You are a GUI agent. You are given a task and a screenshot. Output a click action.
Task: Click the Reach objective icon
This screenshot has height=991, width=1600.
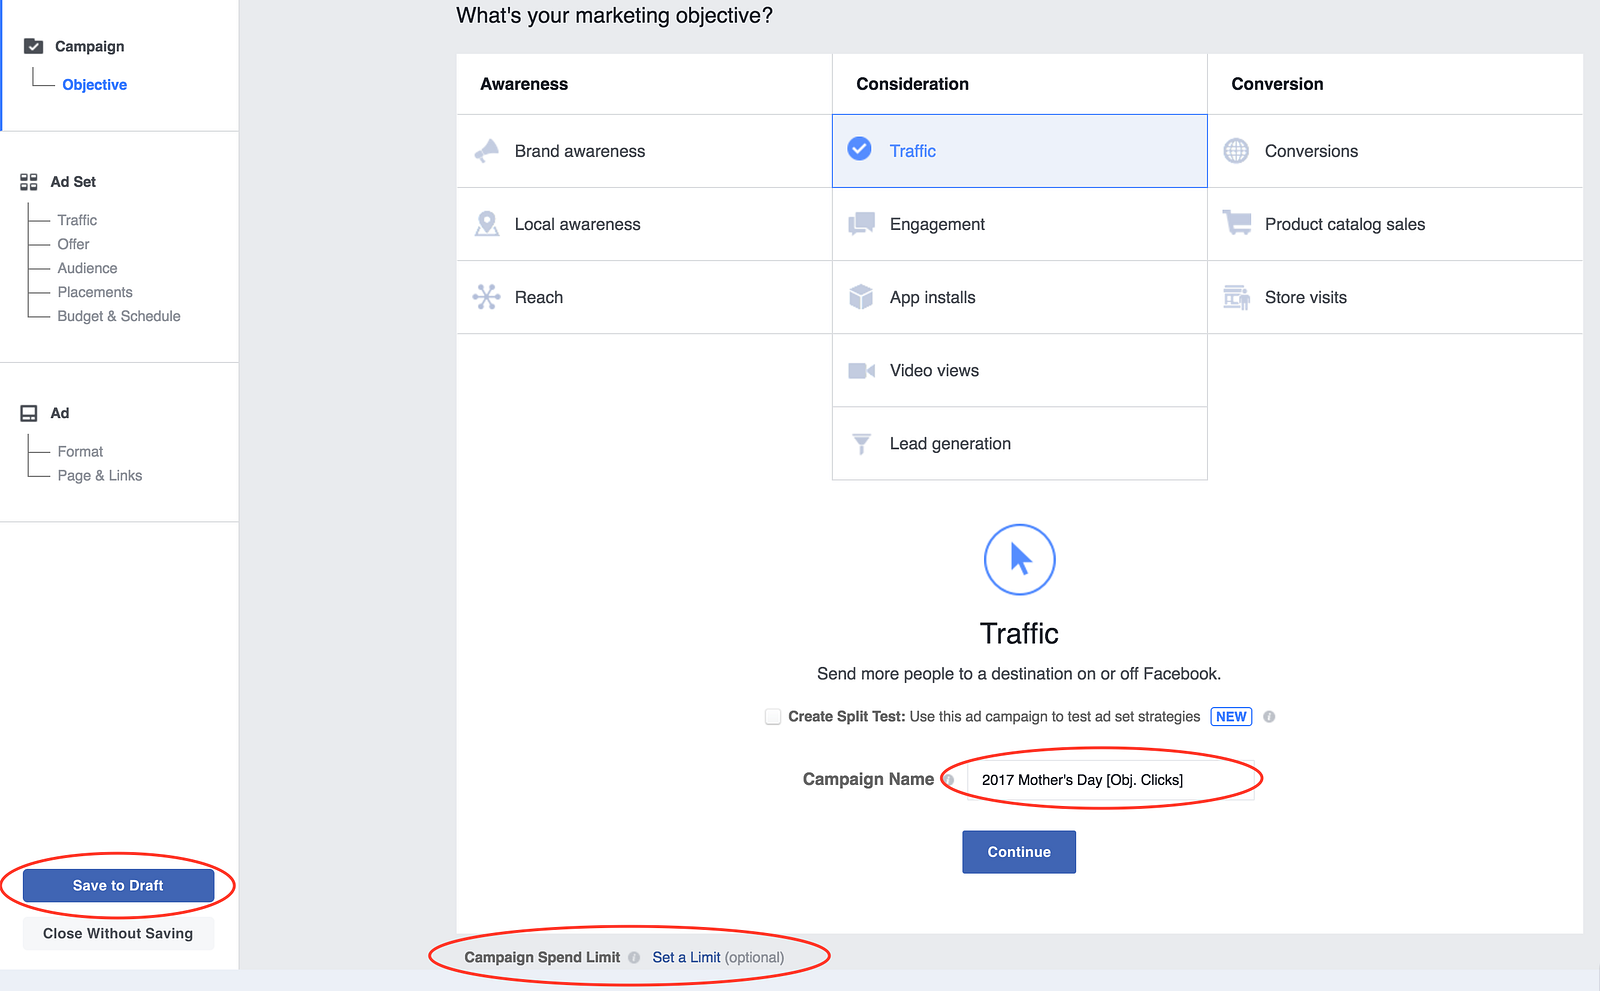(x=487, y=297)
